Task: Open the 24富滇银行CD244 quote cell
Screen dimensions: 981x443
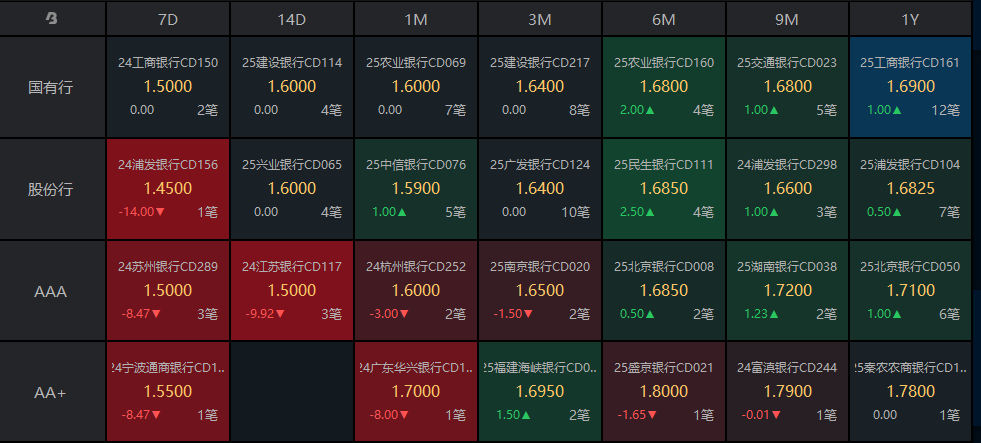Action: click(x=787, y=392)
